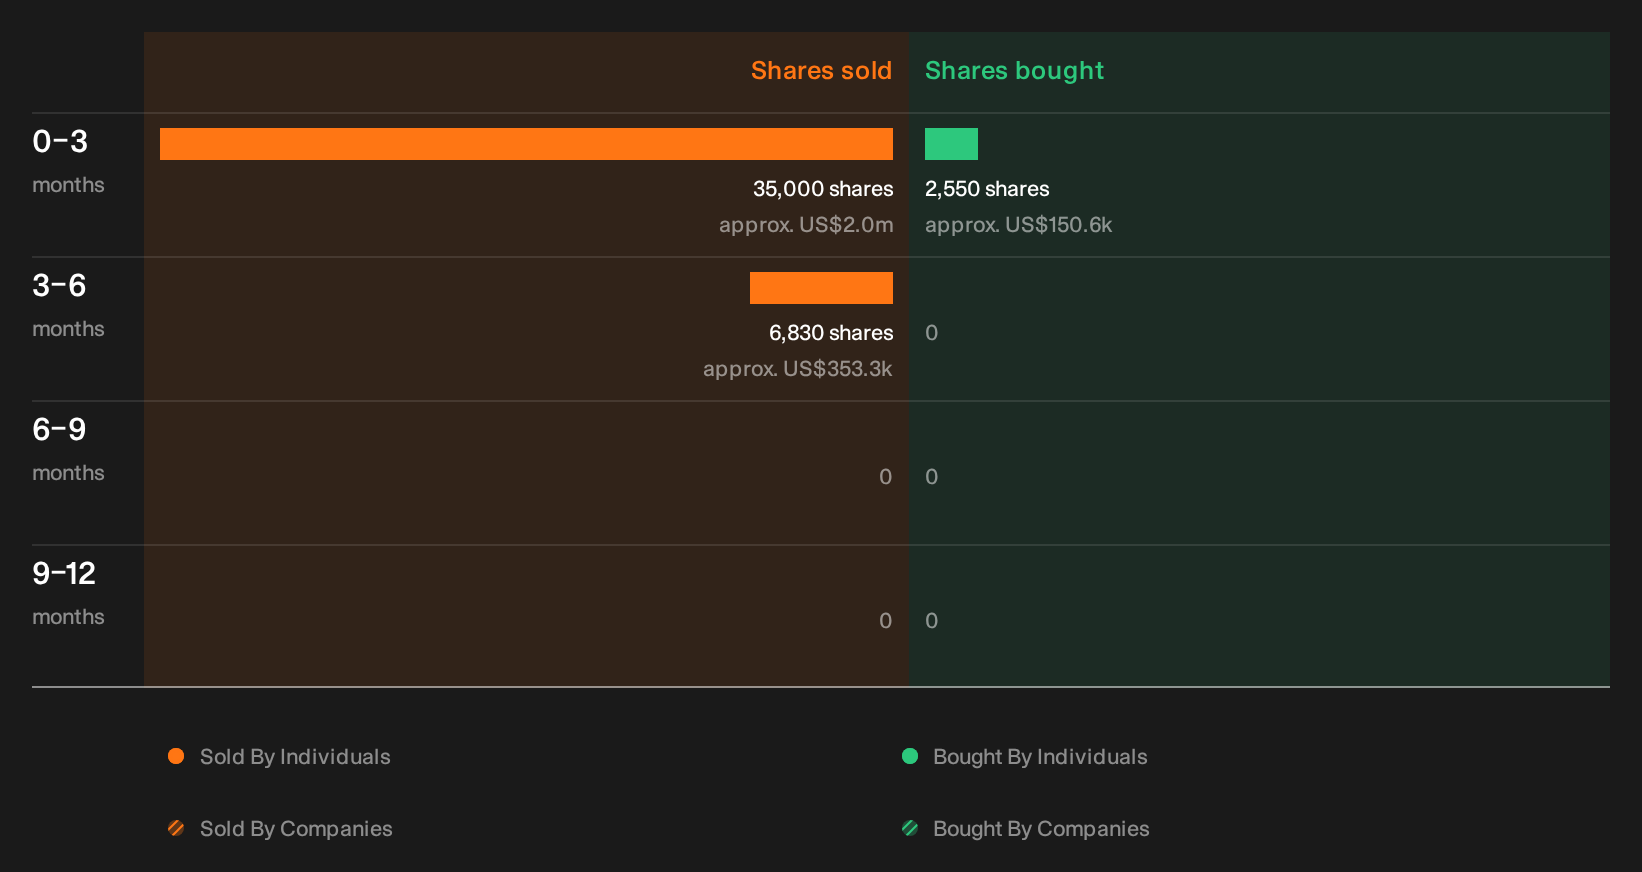Click the 'approx. US$150.6k' amount
The image size is (1642, 872).
(1018, 225)
